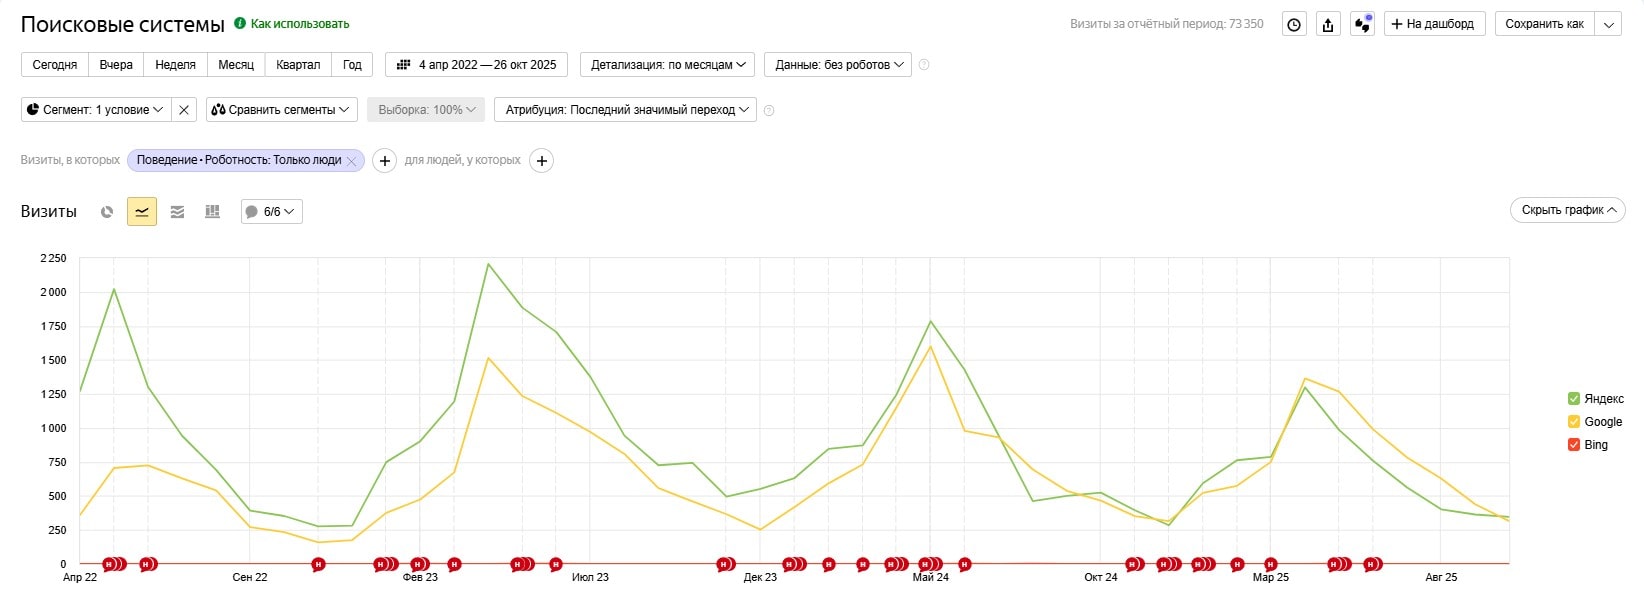Add a visit condition with plus
Viewport: 1644px width, 609px height.
384,161
